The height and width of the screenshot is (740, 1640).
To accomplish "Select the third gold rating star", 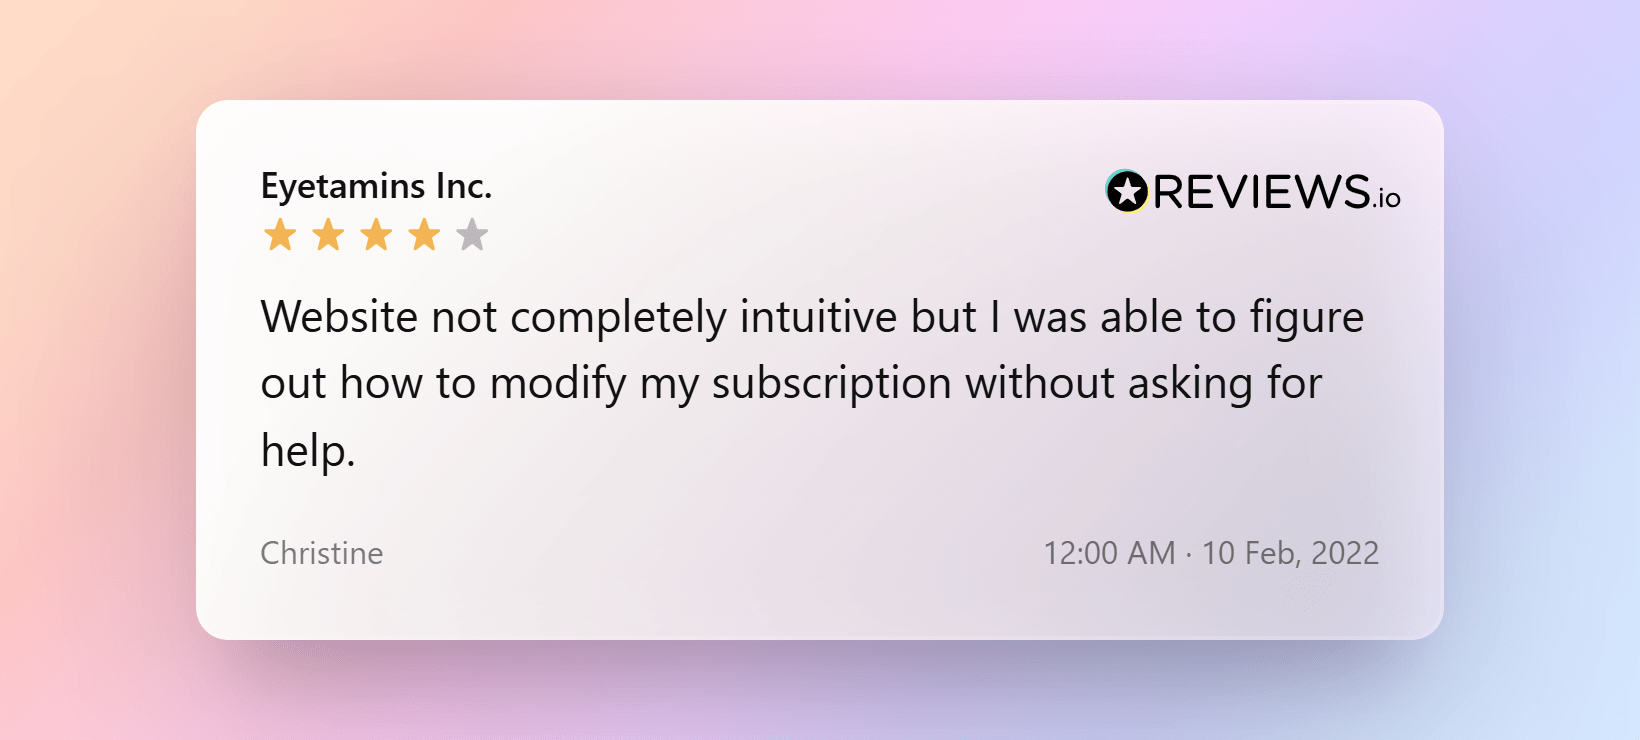I will point(376,236).
